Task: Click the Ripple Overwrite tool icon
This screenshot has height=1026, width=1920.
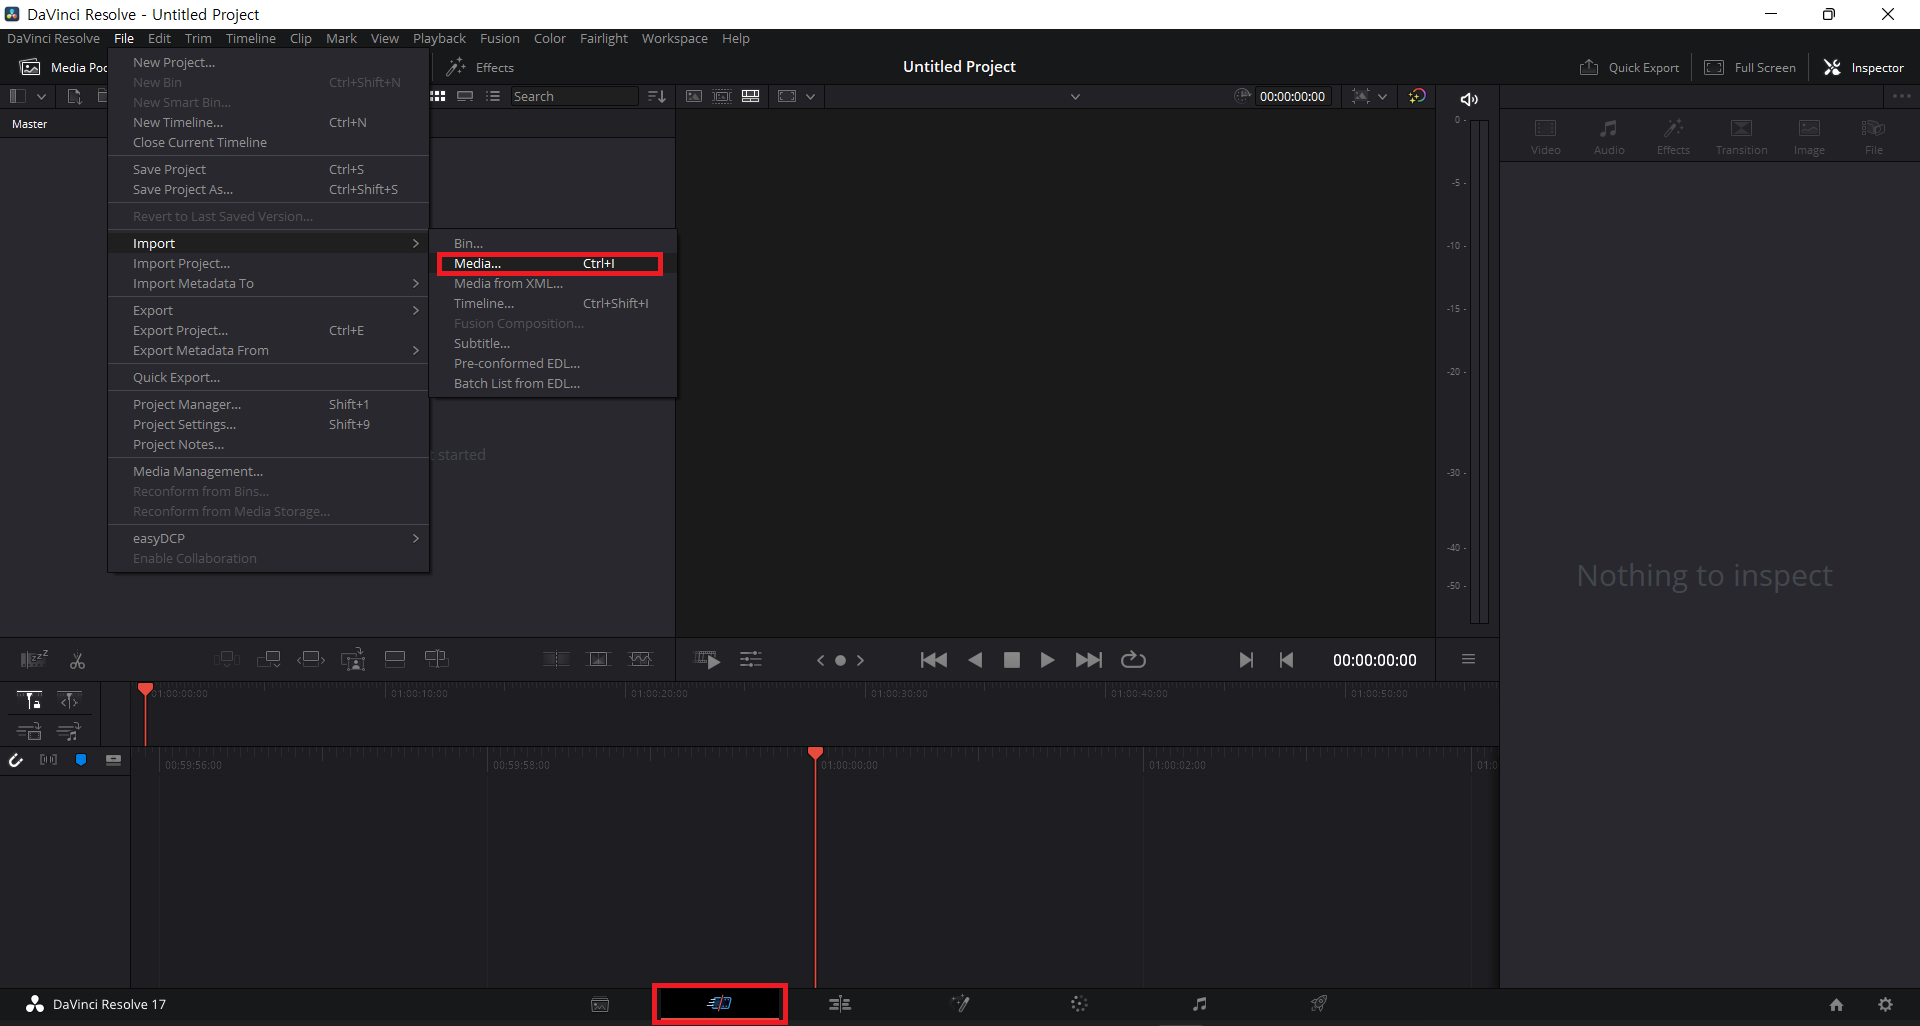Action: (311, 659)
